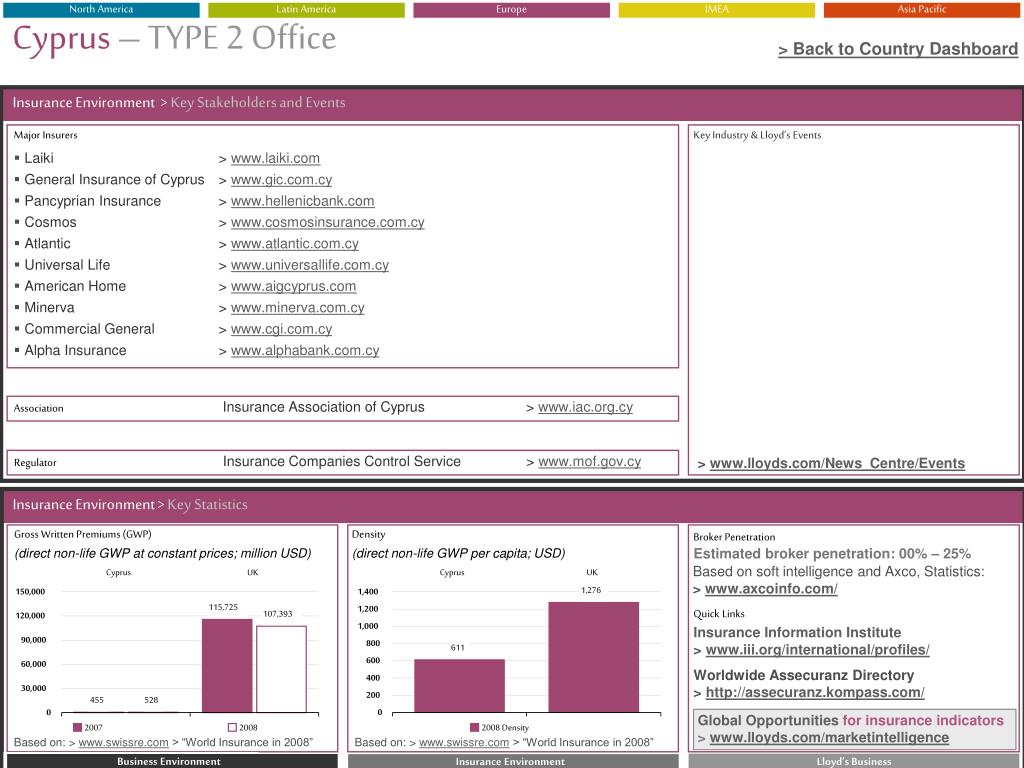This screenshot has height=768, width=1024.
Task: Click Commercial General entry
Action: click(89, 329)
